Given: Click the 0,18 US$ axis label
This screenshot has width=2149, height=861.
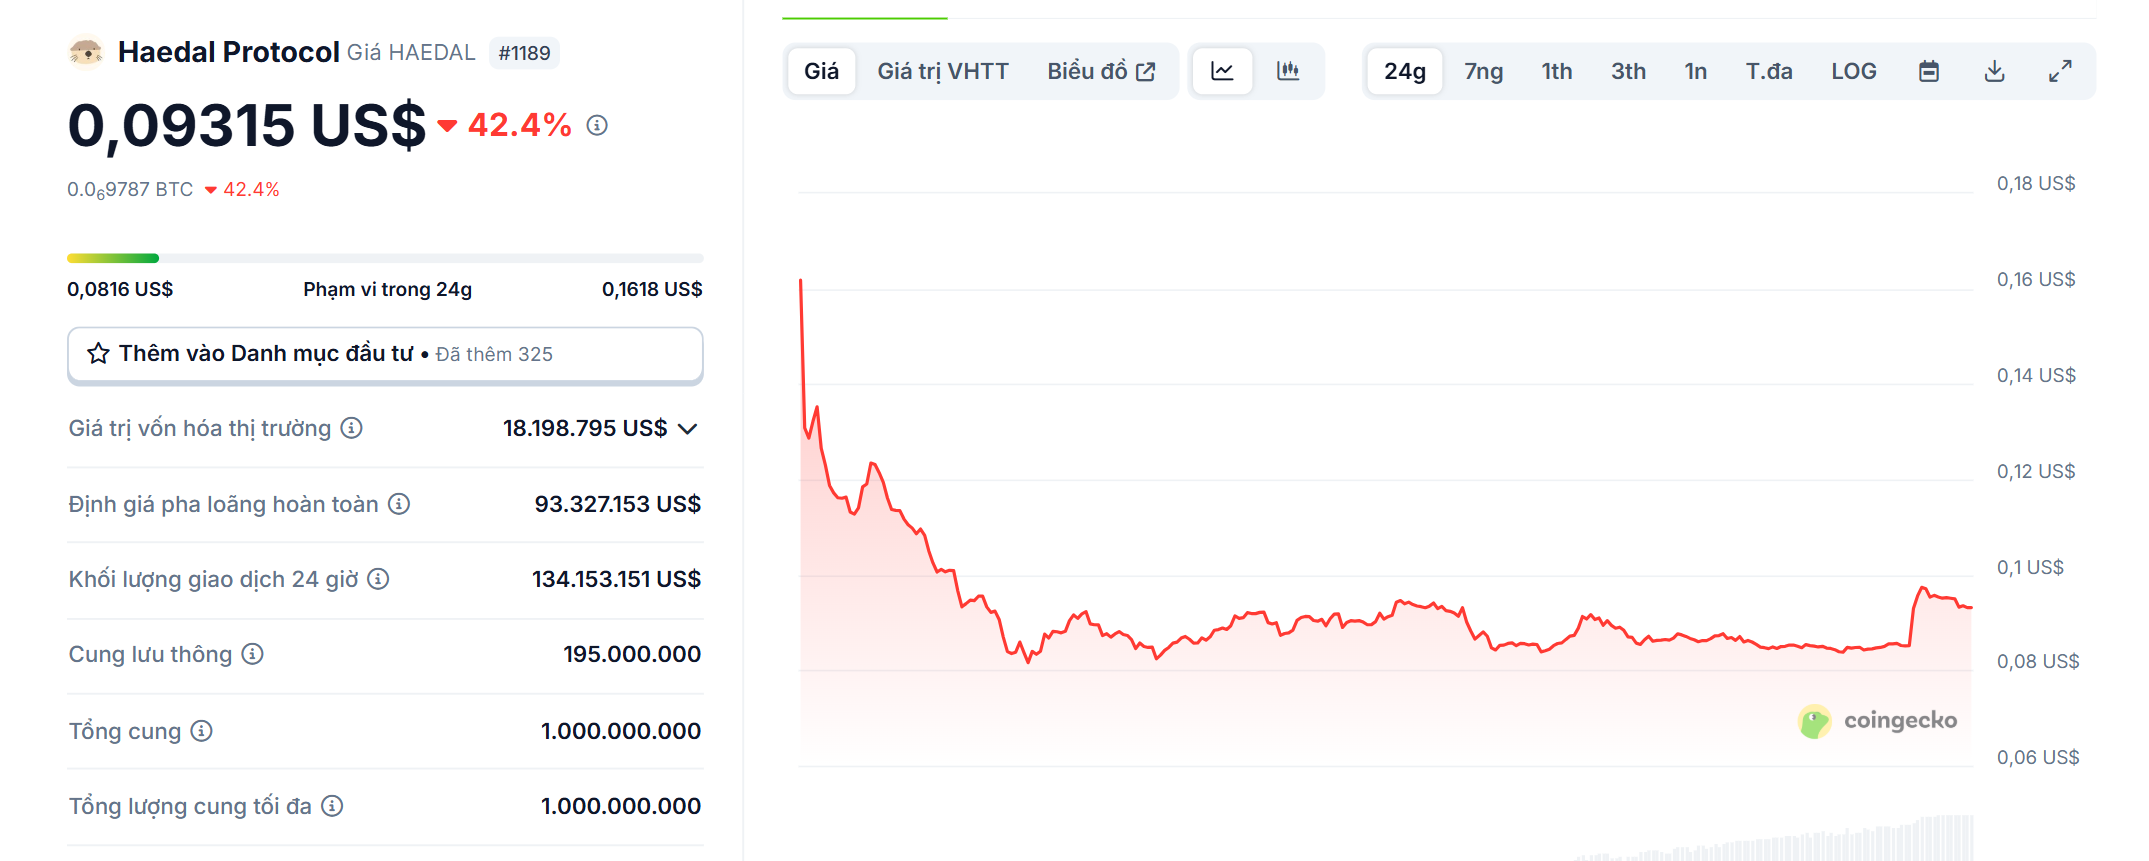Looking at the screenshot, I should (x=2036, y=183).
